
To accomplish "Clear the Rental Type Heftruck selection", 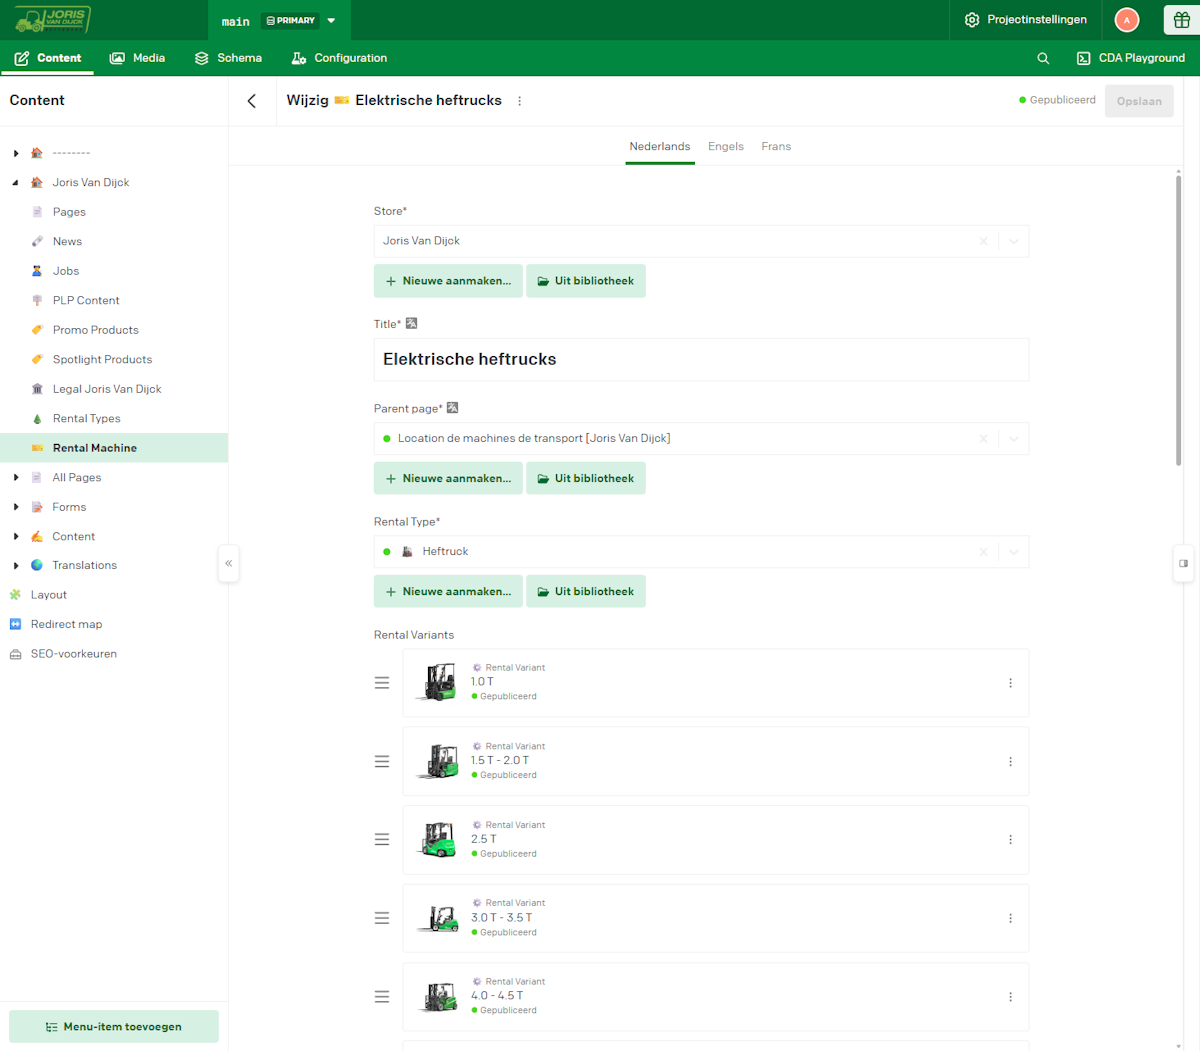I will (983, 552).
